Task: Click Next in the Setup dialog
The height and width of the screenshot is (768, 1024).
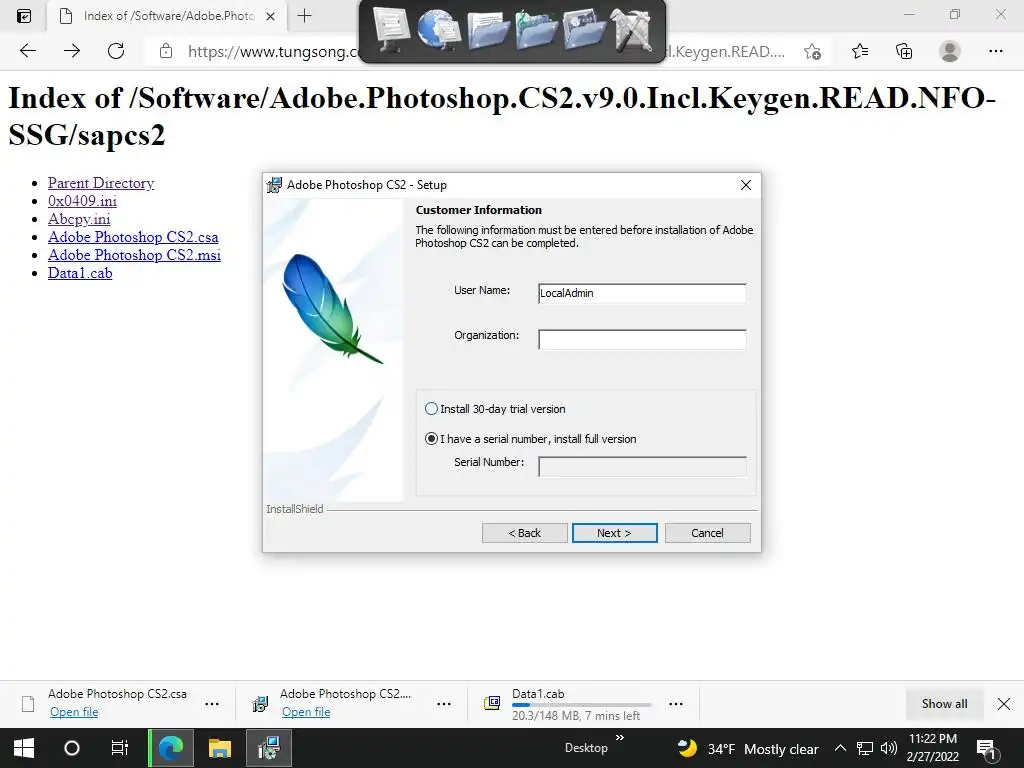Action: [x=615, y=533]
